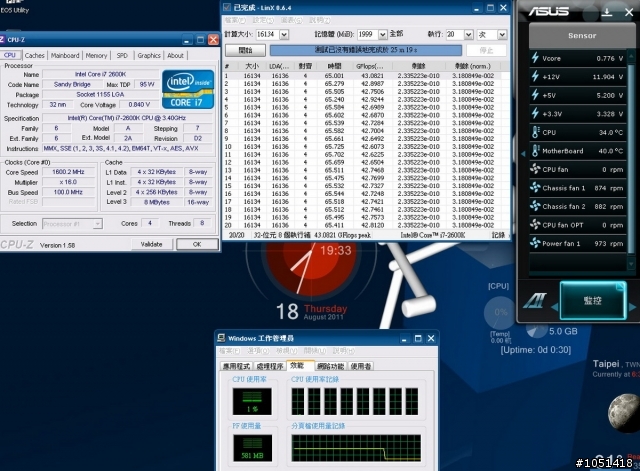
Task: Click the +12V lightning bolt icon
Action: click(x=535, y=76)
